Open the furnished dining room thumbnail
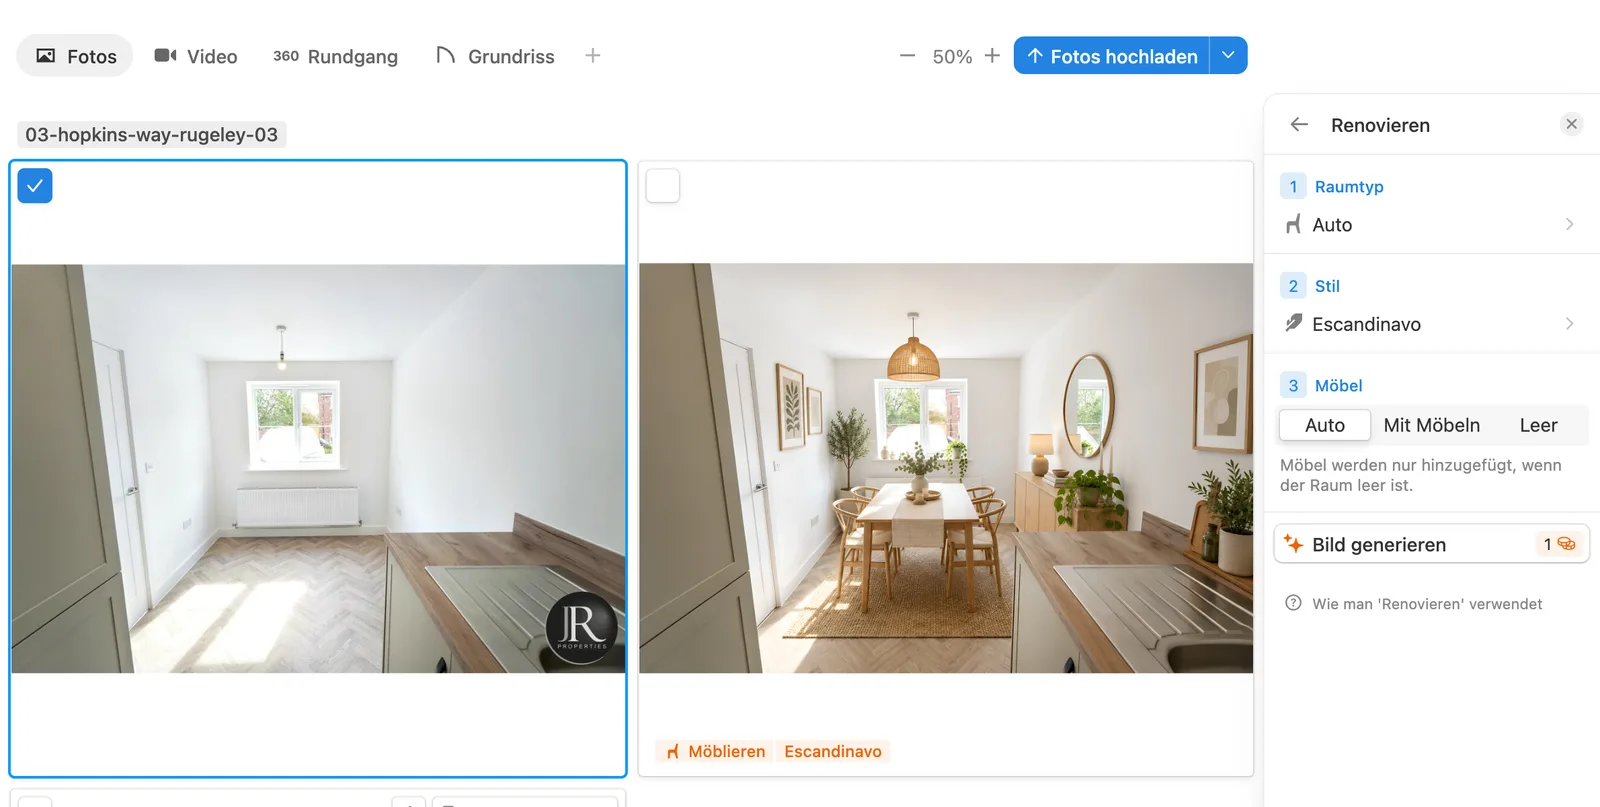 [x=946, y=468]
